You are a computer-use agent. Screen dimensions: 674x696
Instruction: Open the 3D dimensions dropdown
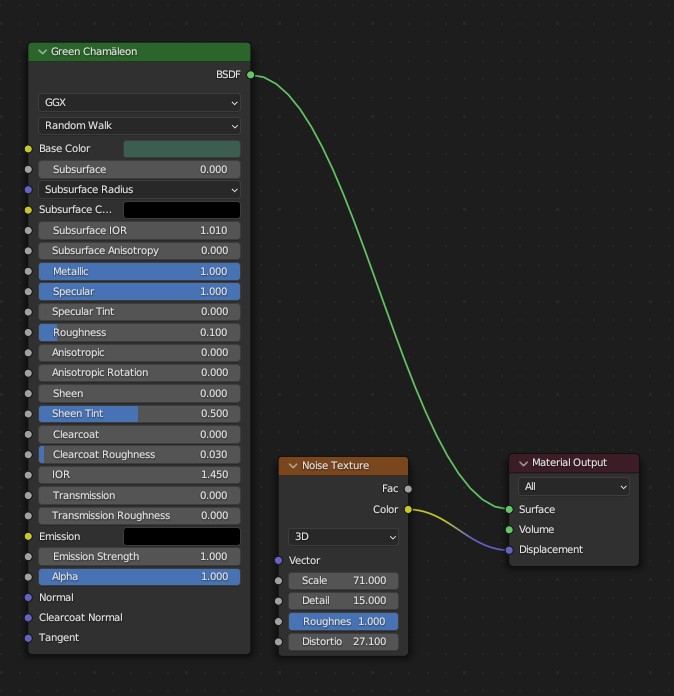(343, 537)
